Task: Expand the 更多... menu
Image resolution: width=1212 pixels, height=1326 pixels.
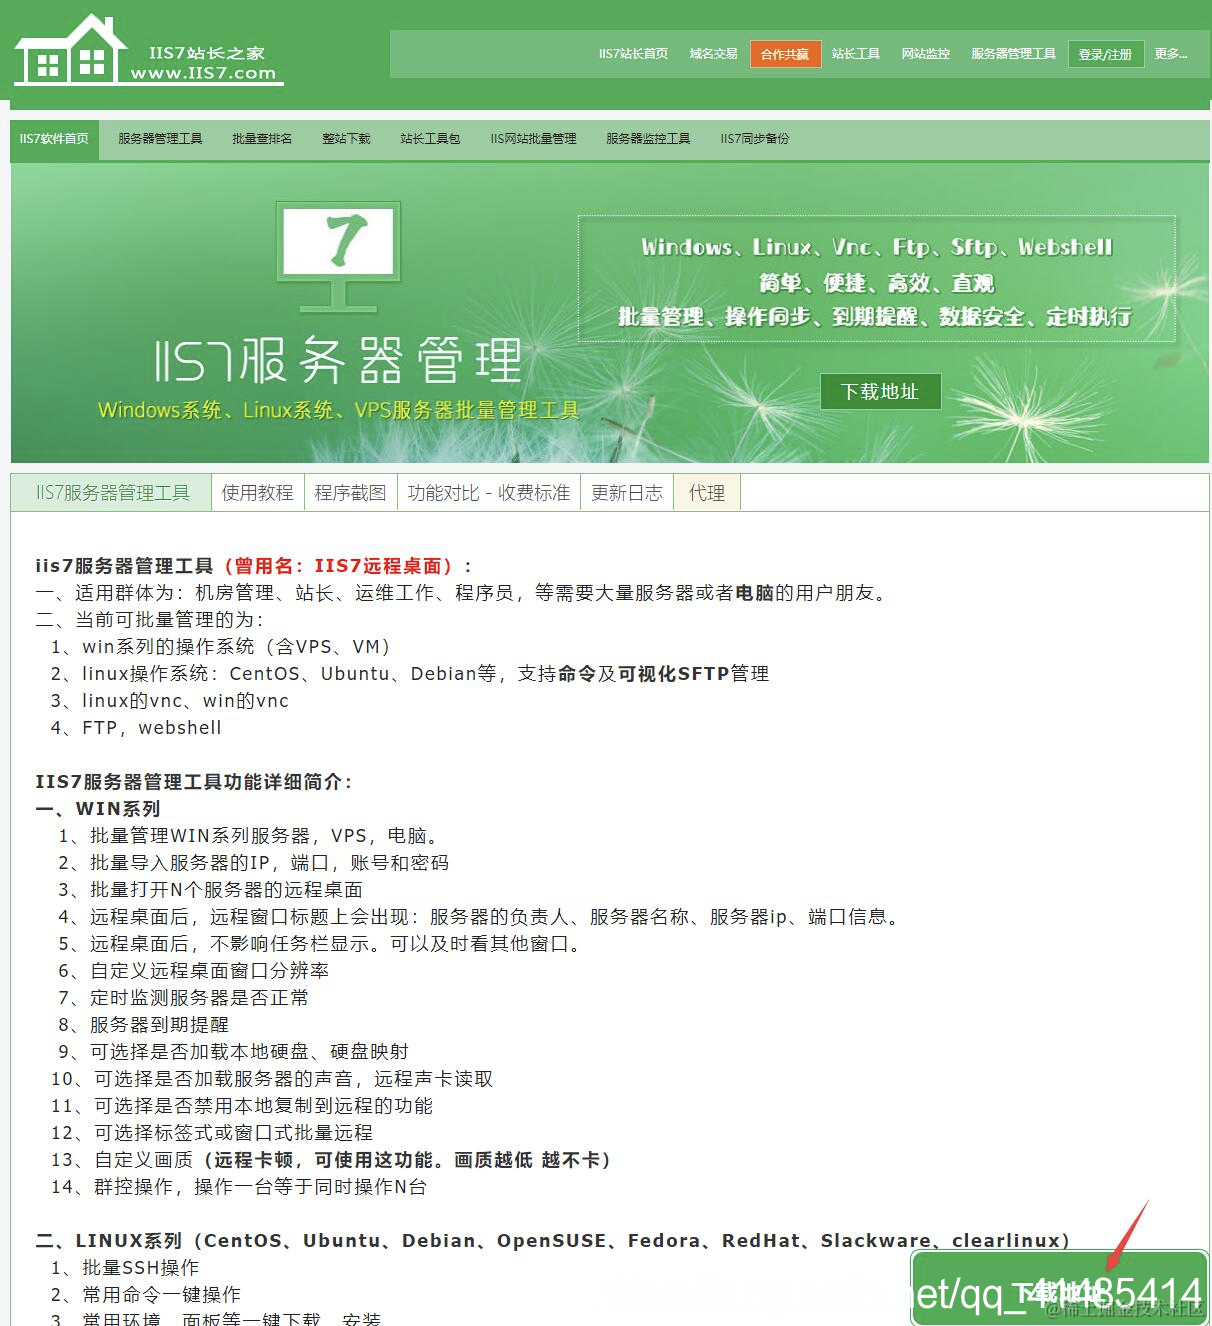Action: pyautogui.click(x=1171, y=54)
